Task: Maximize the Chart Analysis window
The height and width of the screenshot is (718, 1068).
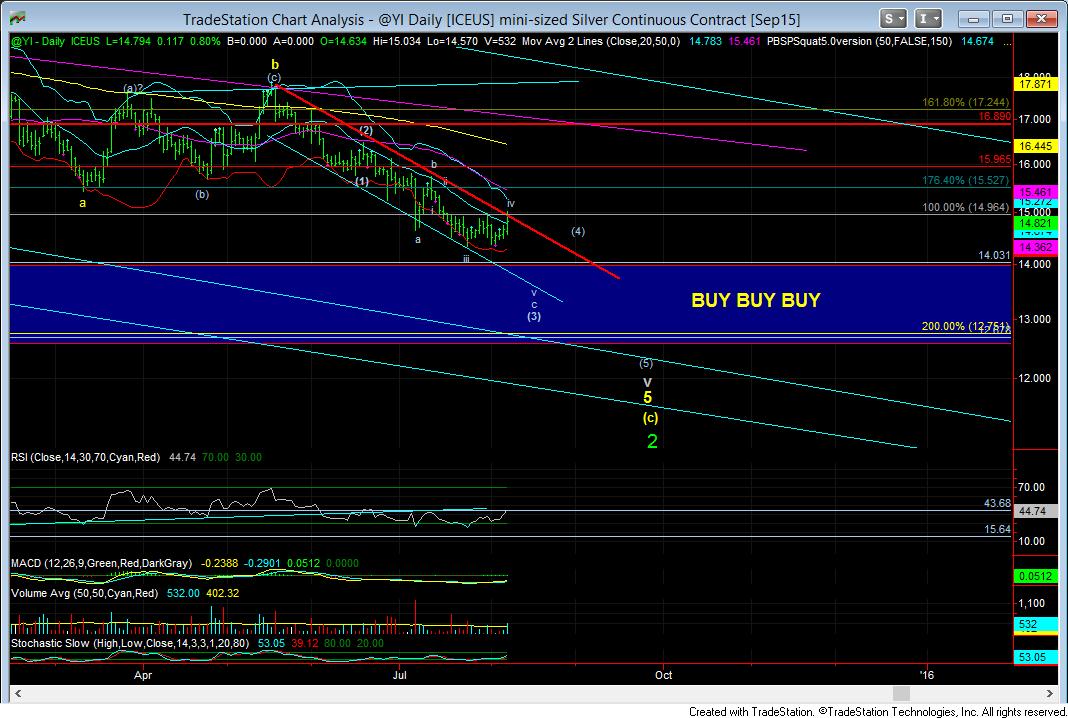Action: pos(1007,18)
